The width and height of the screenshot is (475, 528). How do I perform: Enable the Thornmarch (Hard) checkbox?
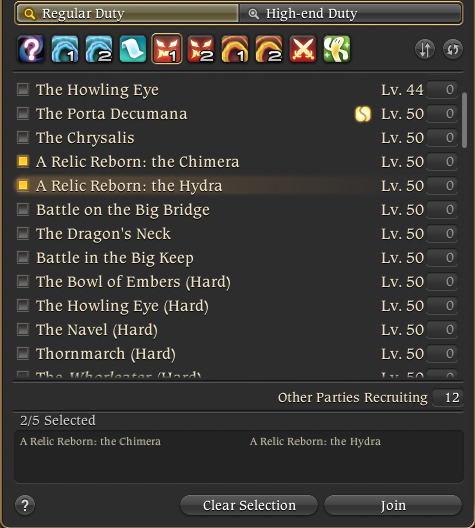point(23,353)
